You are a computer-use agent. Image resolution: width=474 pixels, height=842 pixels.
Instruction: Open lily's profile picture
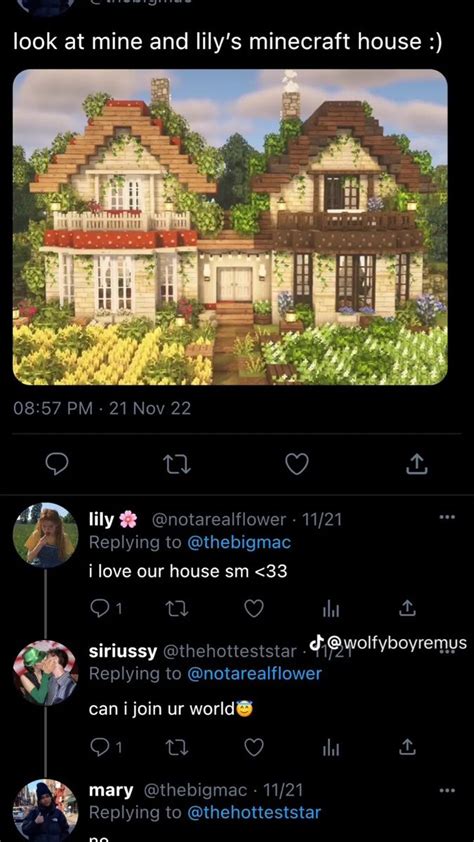tap(45, 535)
